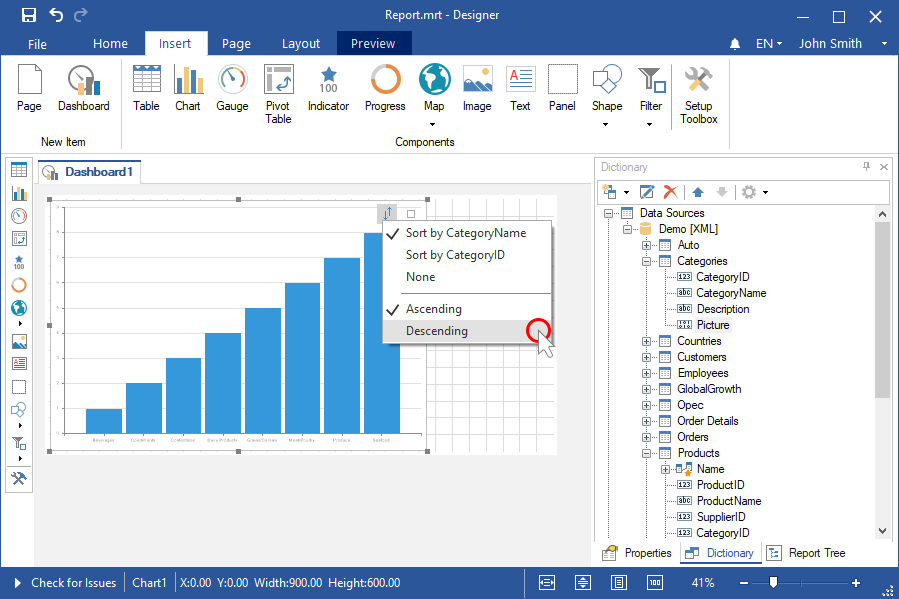Open the EN language dropdown
The image size is (899, 599).
coord(768,44)
